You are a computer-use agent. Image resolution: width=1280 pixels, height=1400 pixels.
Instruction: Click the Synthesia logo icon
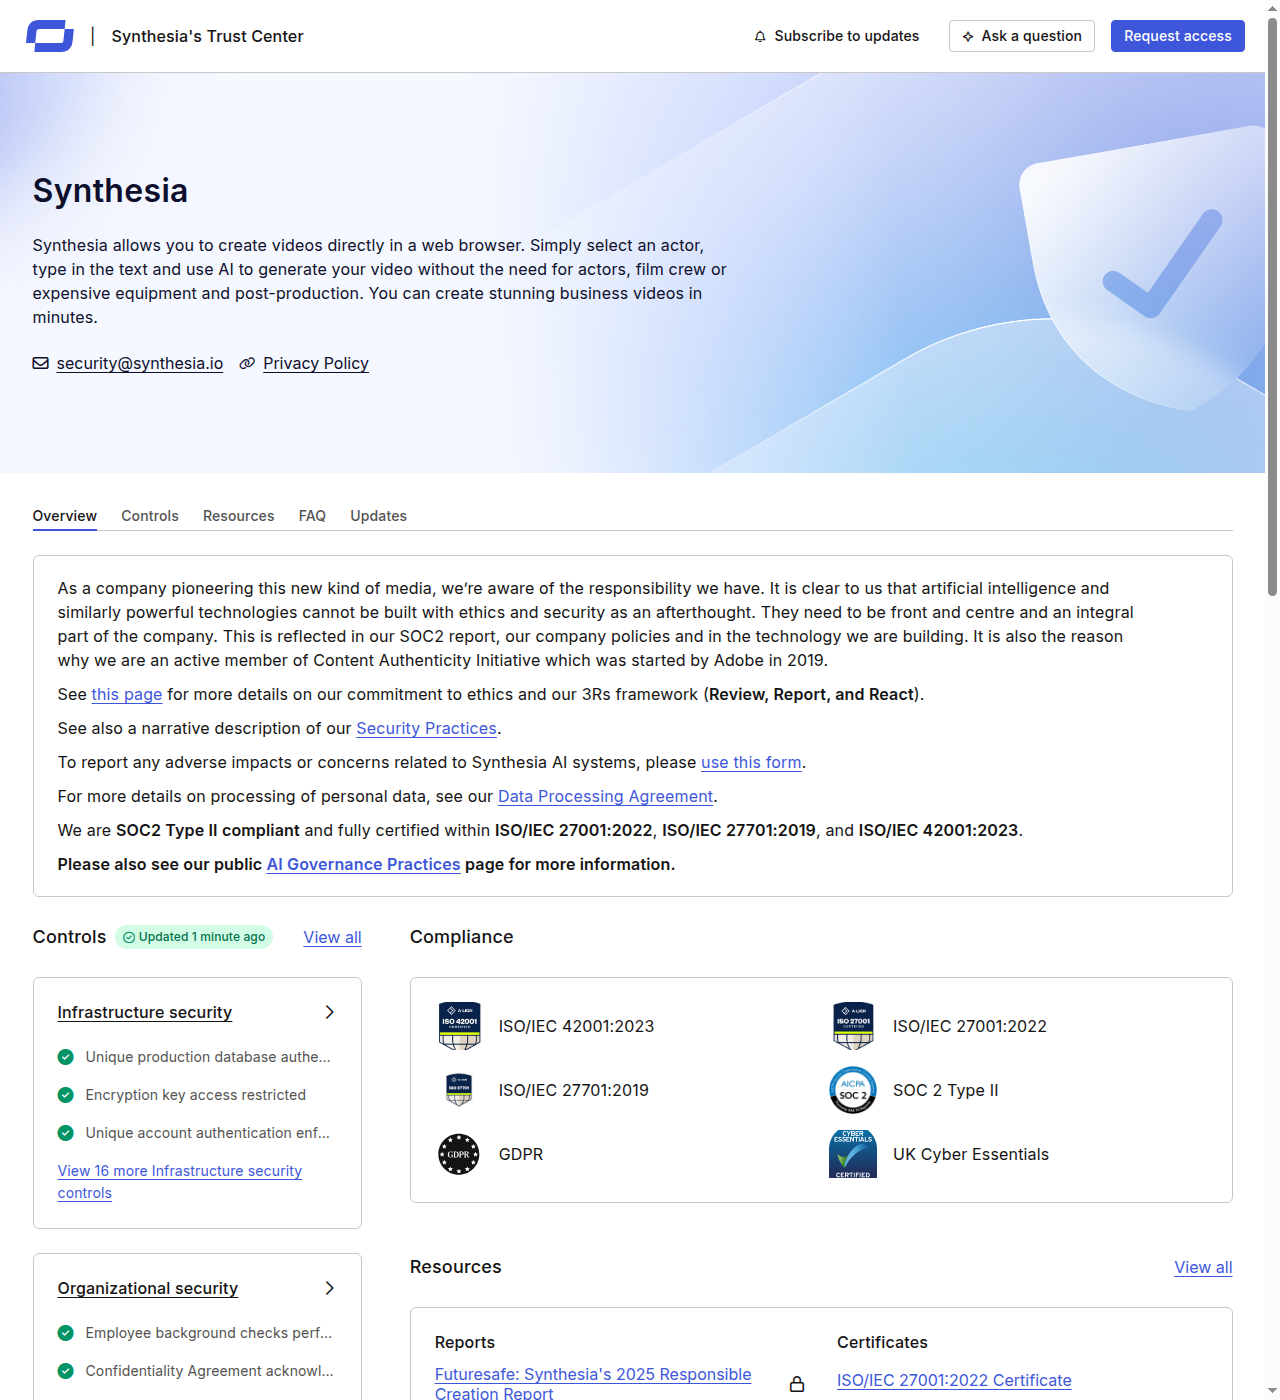(x=50, y=36)
